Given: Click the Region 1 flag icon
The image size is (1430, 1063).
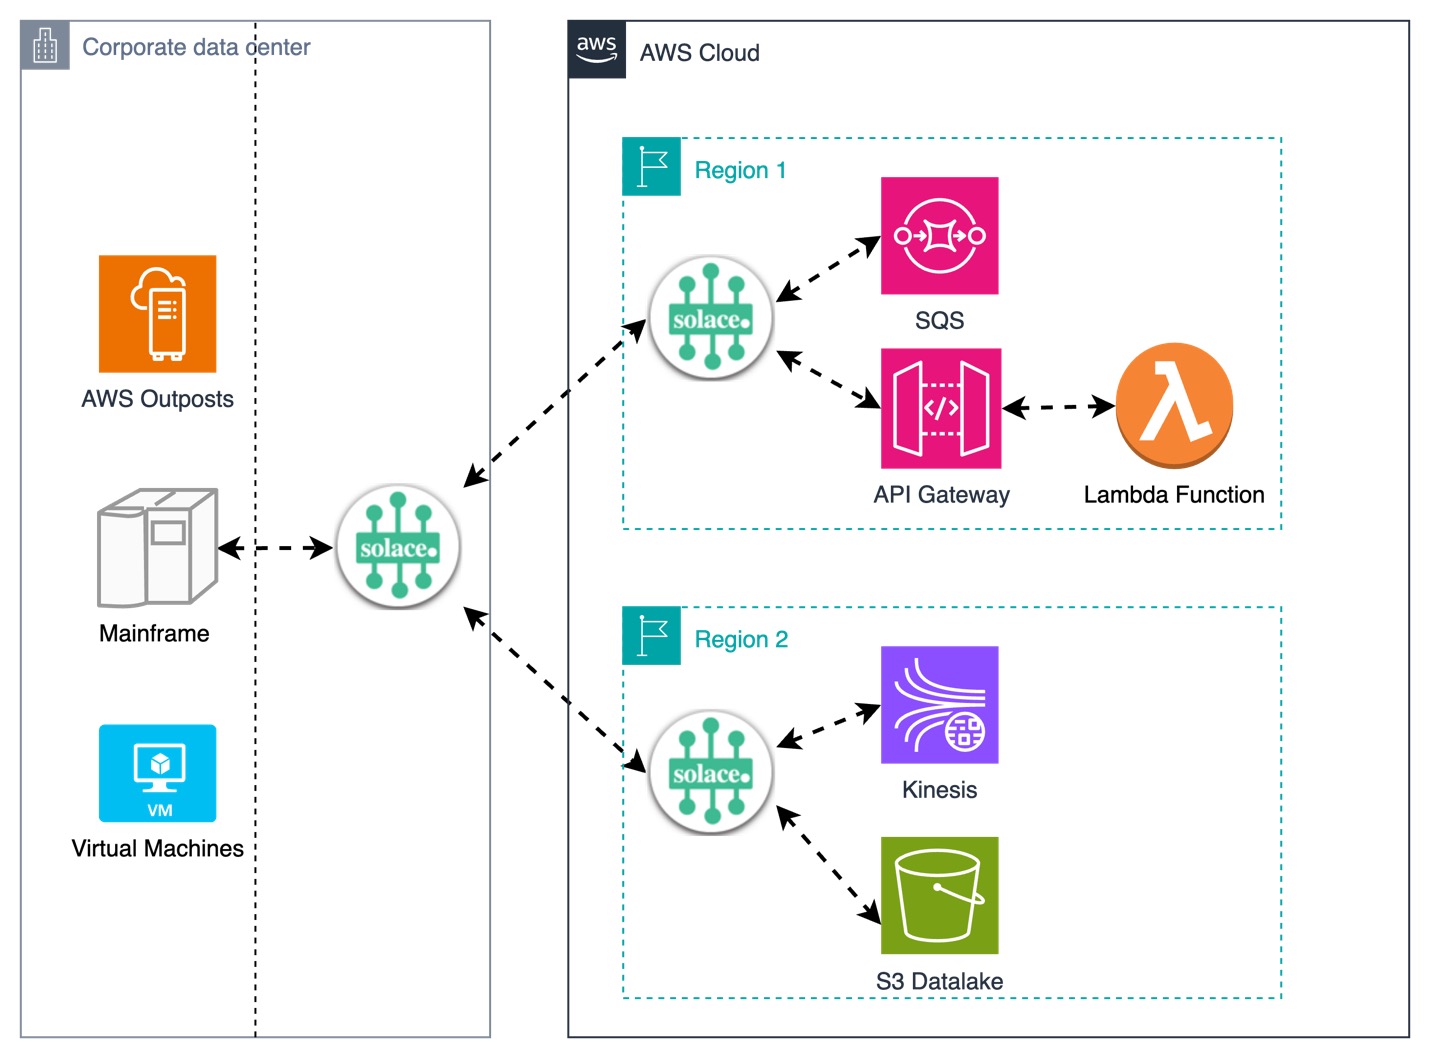Looking at the screenshot, I should pos(651,166).
